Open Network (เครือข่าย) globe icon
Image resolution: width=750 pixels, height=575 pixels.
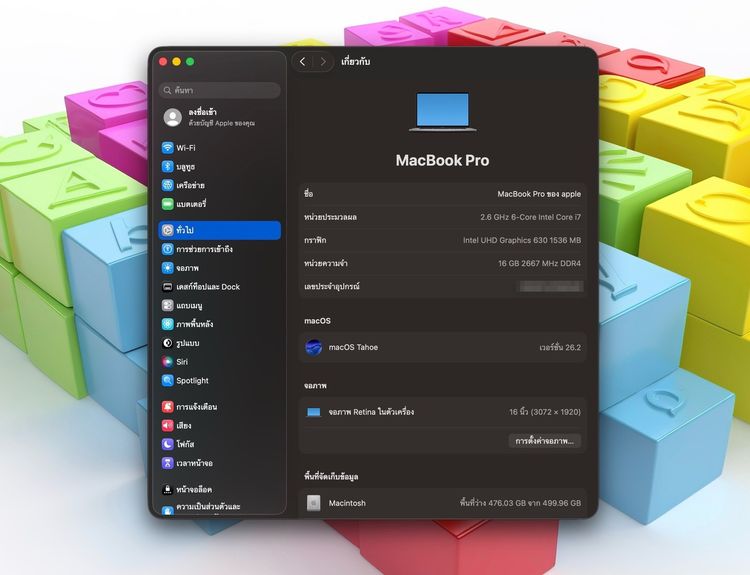click(x=168, y=186)
